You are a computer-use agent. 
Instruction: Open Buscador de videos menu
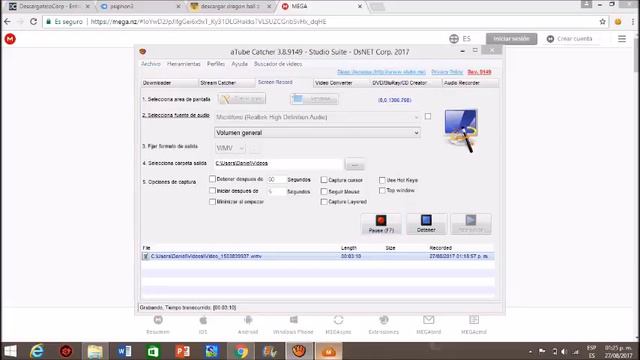pyautogui.click(x=278, y=64)
